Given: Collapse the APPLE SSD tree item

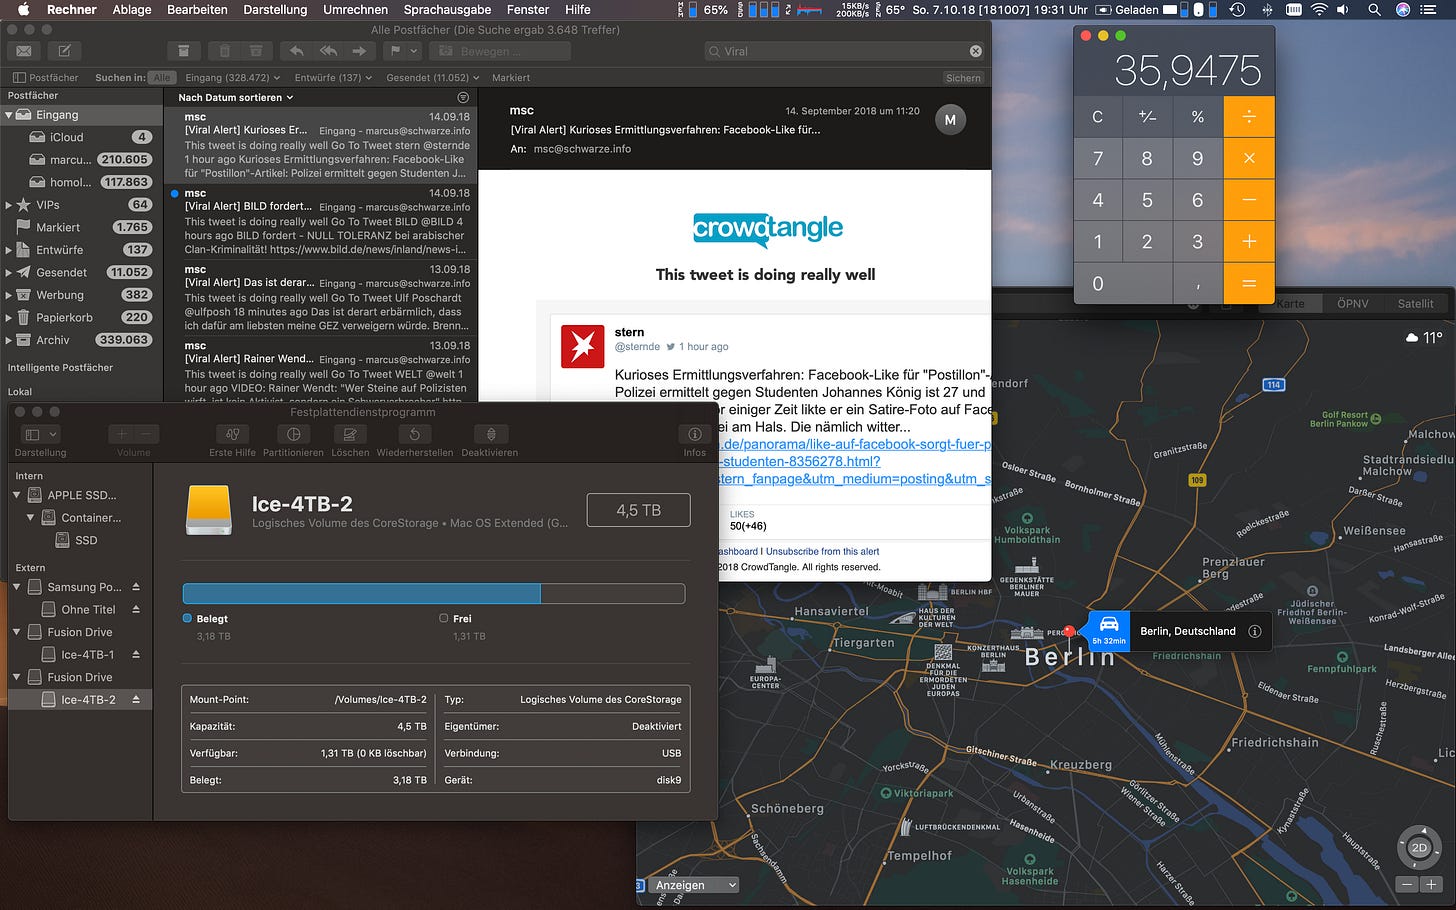Looking at the screenshot, I should coord(17,495).
